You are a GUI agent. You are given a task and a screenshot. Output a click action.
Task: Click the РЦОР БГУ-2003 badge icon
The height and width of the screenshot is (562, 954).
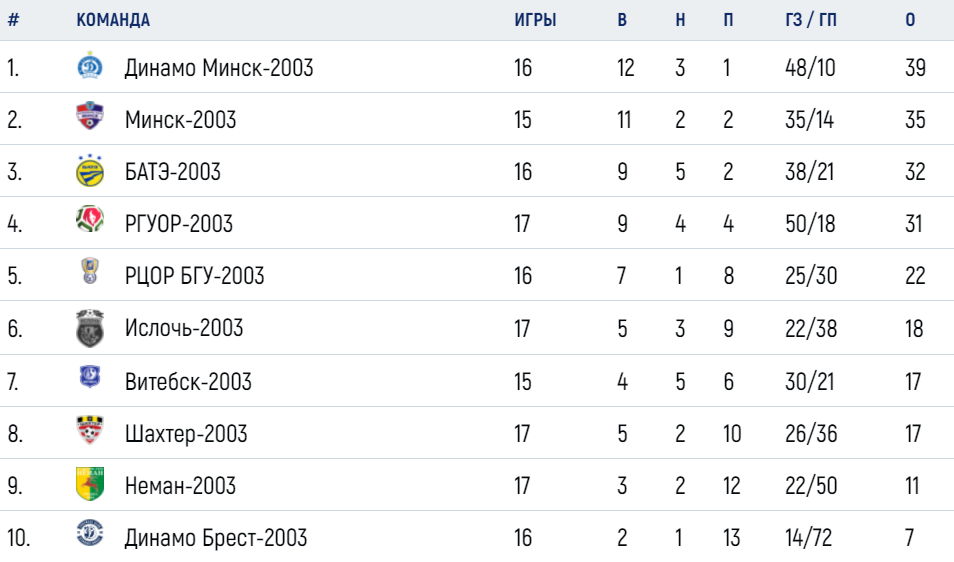90,271
